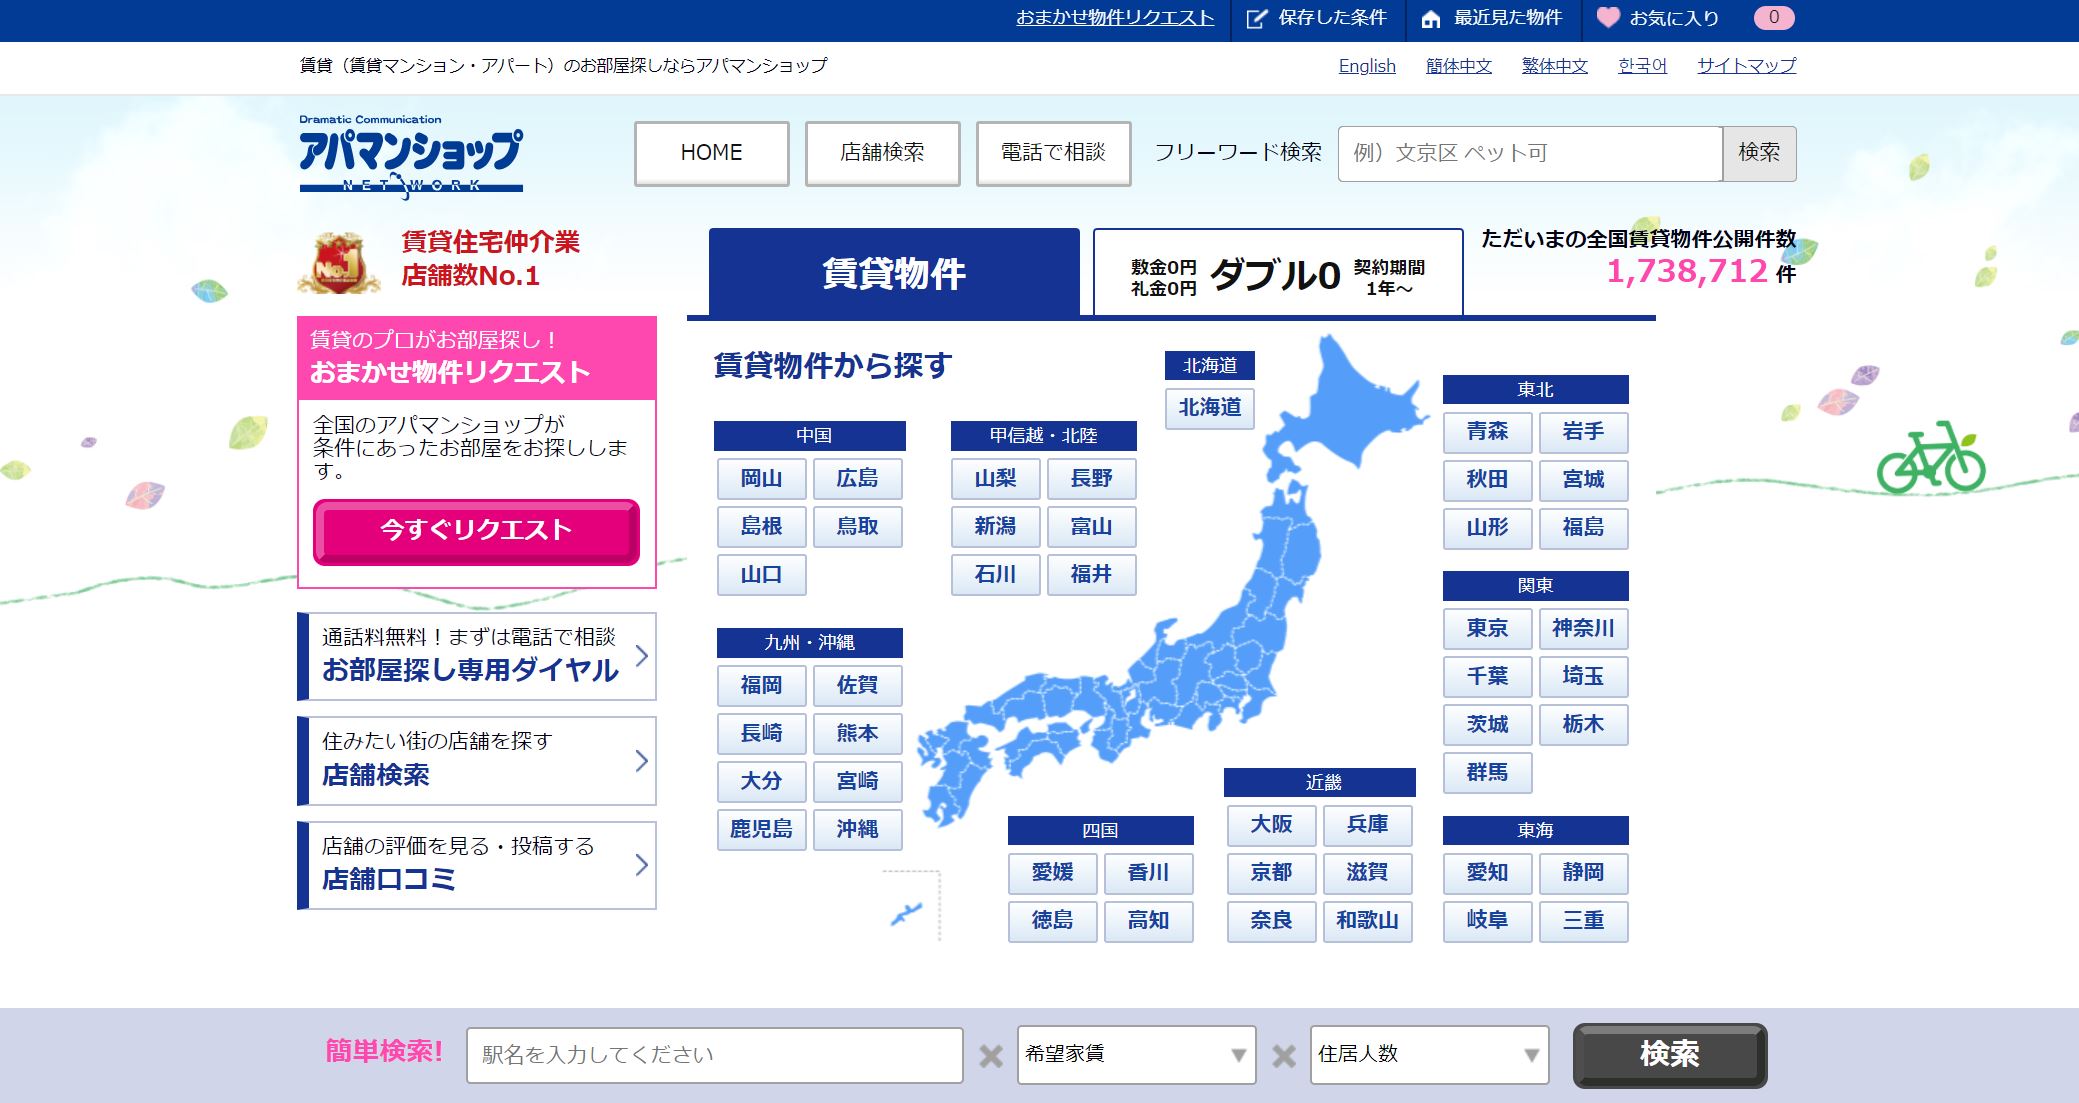This screenshot has height=1103, width=2079.
Task: Go to HOME in navigation
Action: click(x=711, y=153)
